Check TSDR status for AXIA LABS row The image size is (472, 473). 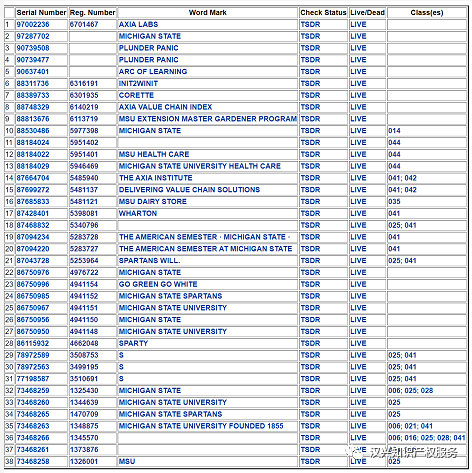pyautogui.click(x=310, y=24)
